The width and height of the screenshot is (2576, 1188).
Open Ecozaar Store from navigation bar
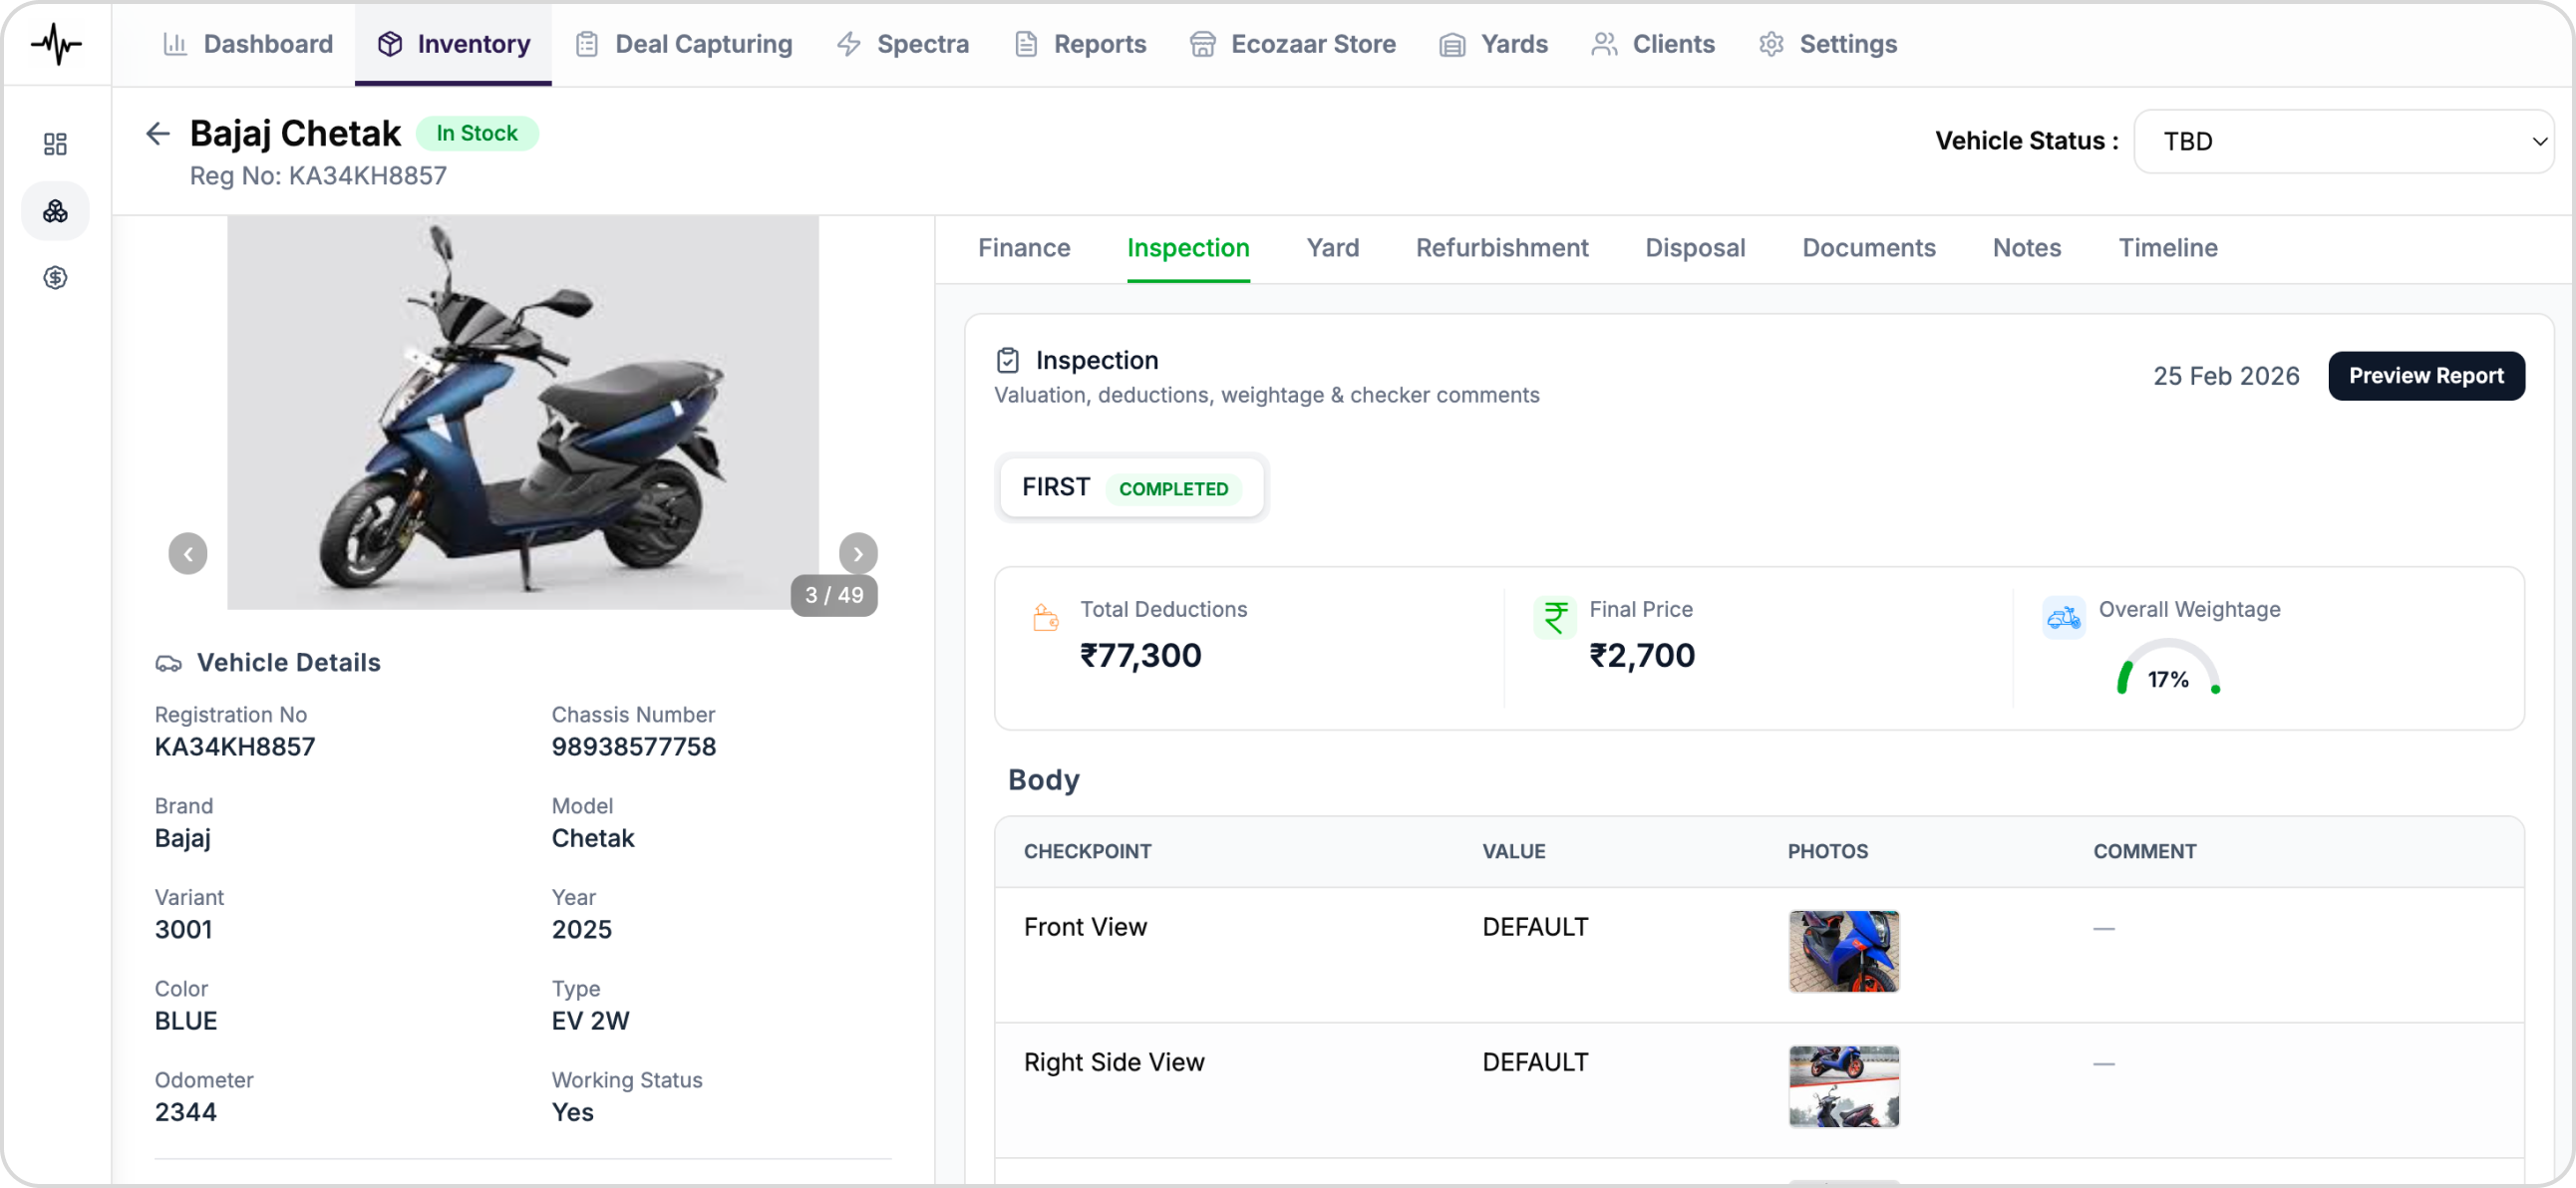coord(1292,44)
